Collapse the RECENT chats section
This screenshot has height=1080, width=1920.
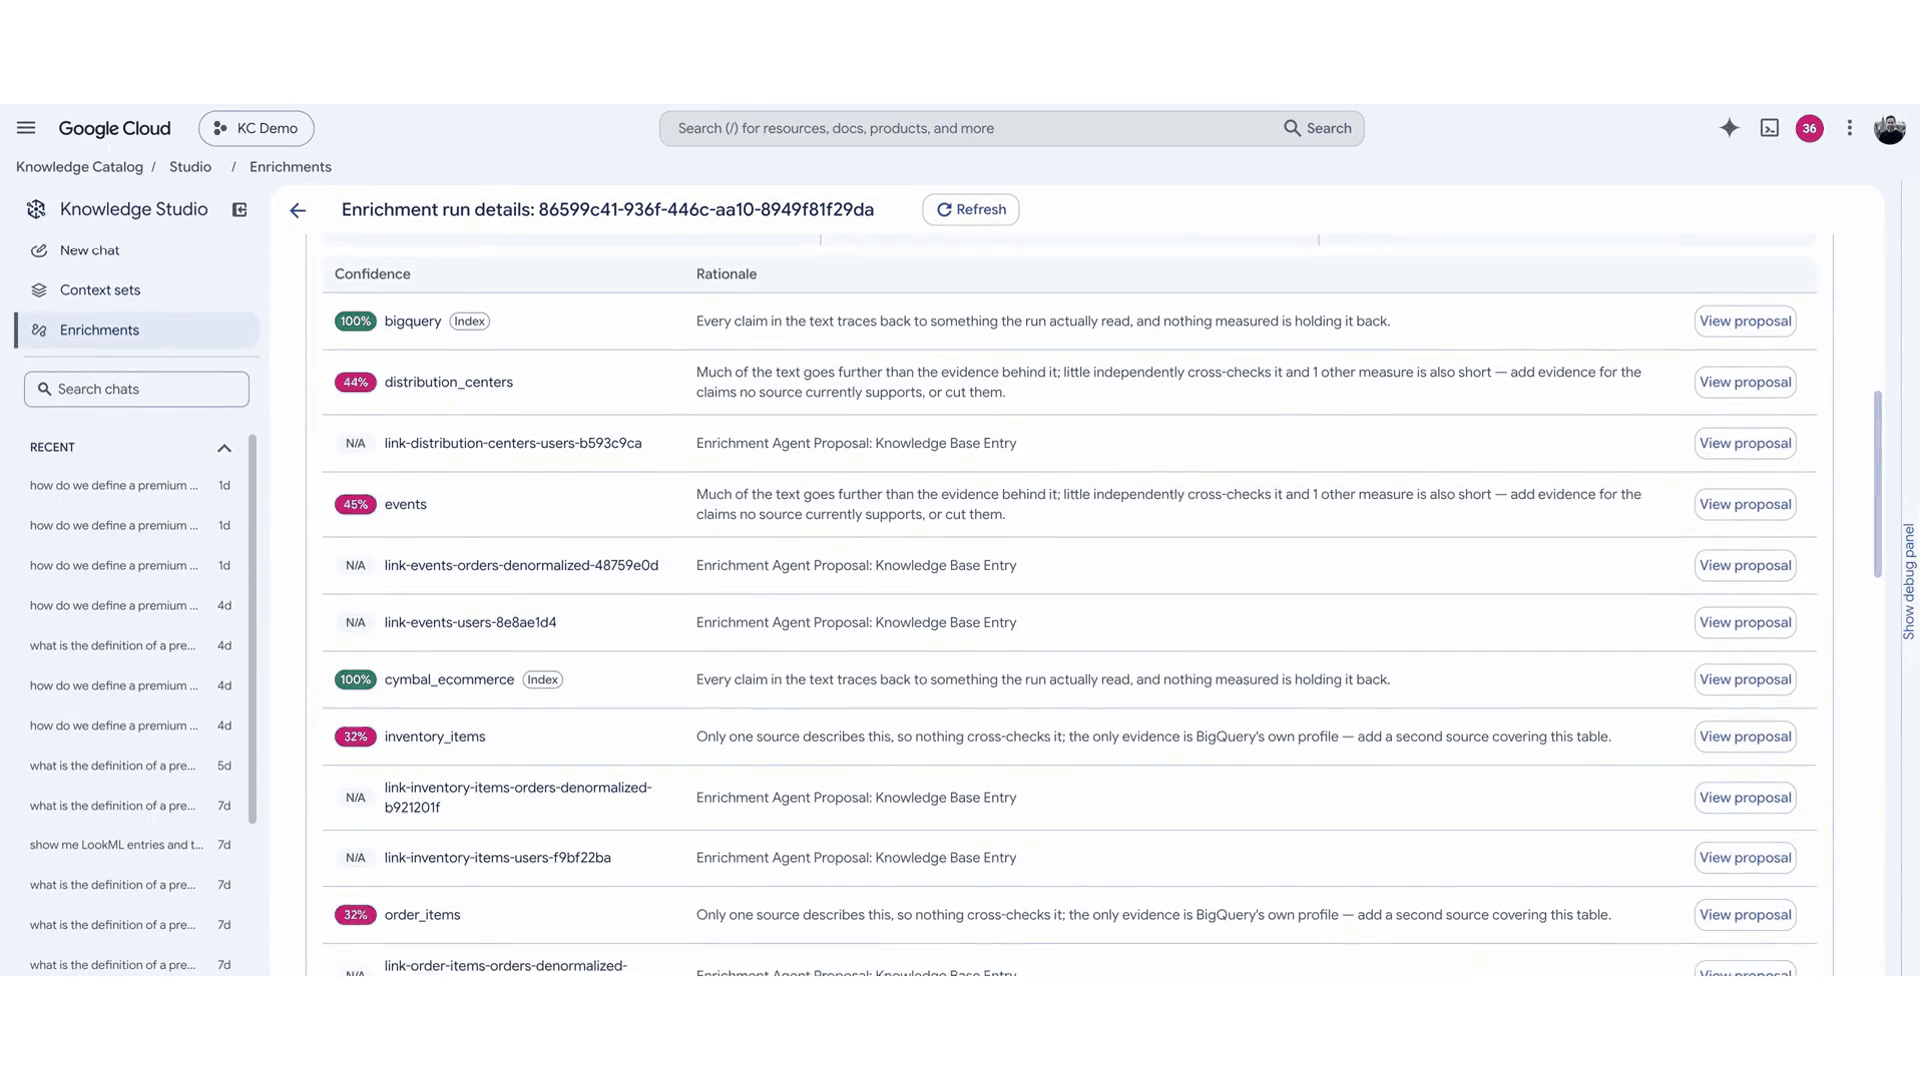click(224, 448)
